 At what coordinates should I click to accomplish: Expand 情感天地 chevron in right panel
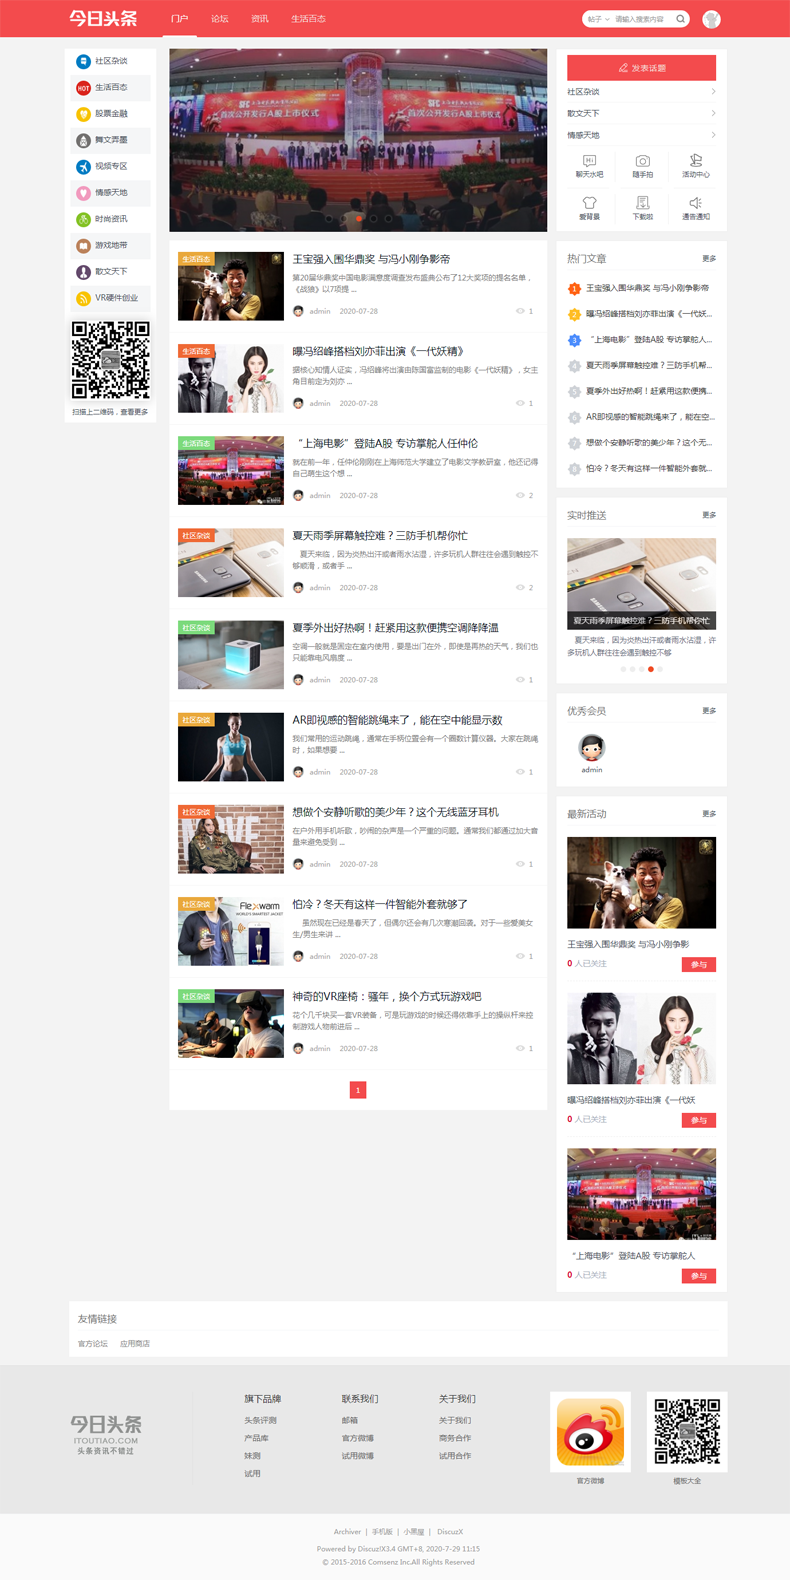[x=713, y=135]
